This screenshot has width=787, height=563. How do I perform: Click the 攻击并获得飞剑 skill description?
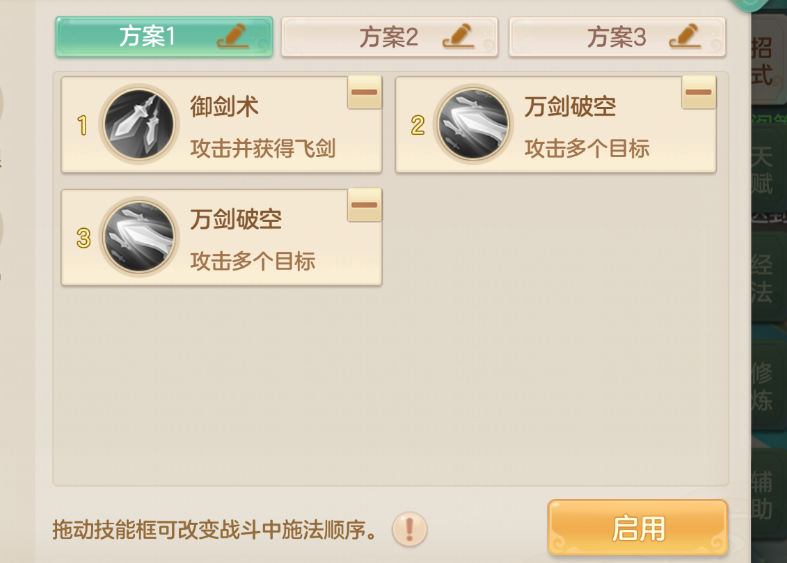click(263, 149)
